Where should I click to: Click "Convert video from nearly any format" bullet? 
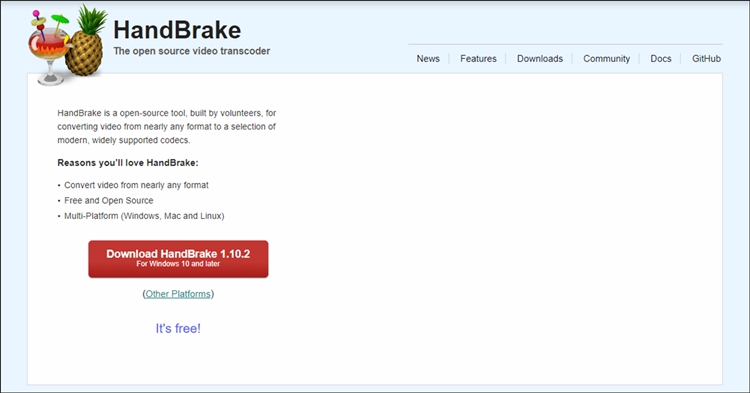pyautogui.click(x=136, y=185)
